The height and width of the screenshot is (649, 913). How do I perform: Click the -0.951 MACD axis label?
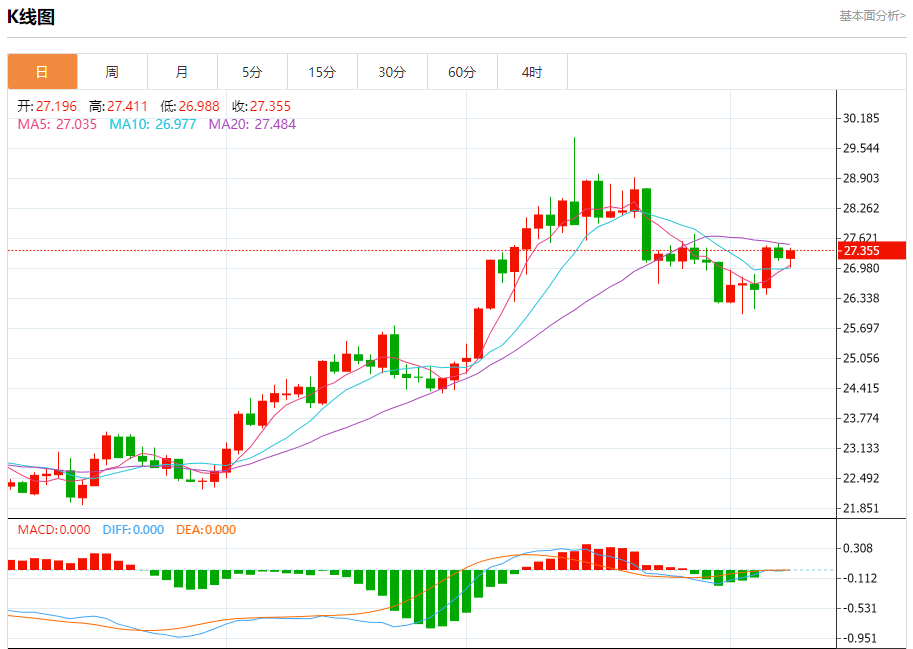pos(860,639)
